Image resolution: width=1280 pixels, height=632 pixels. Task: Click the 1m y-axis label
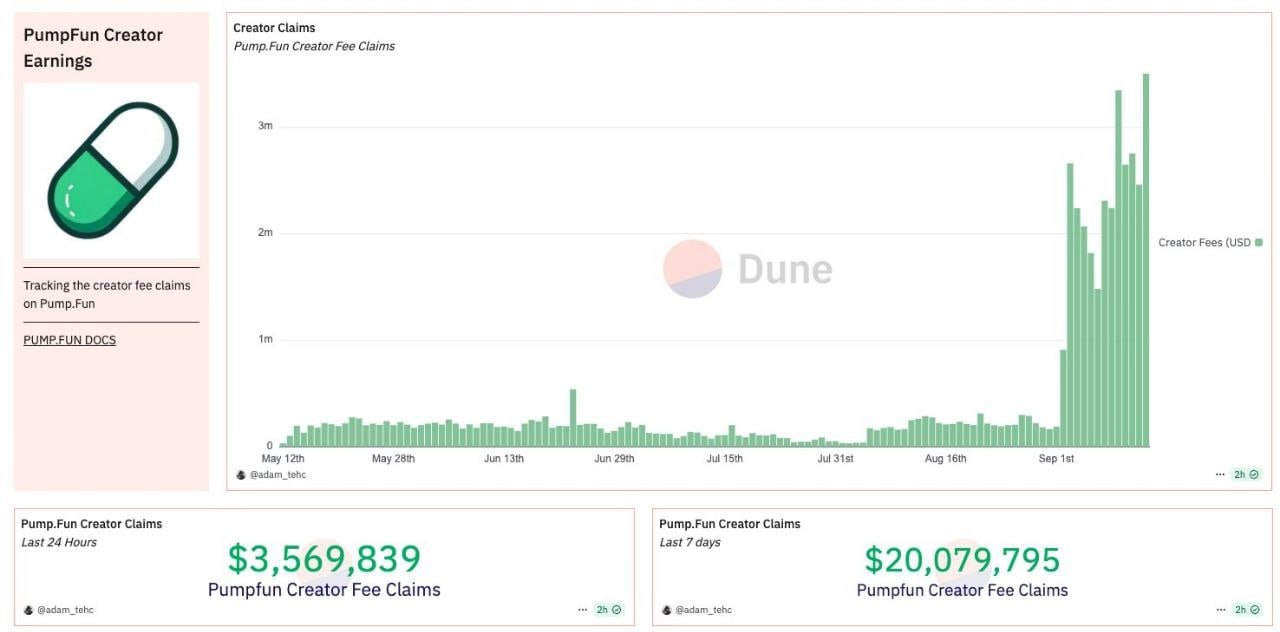point(265,339)
